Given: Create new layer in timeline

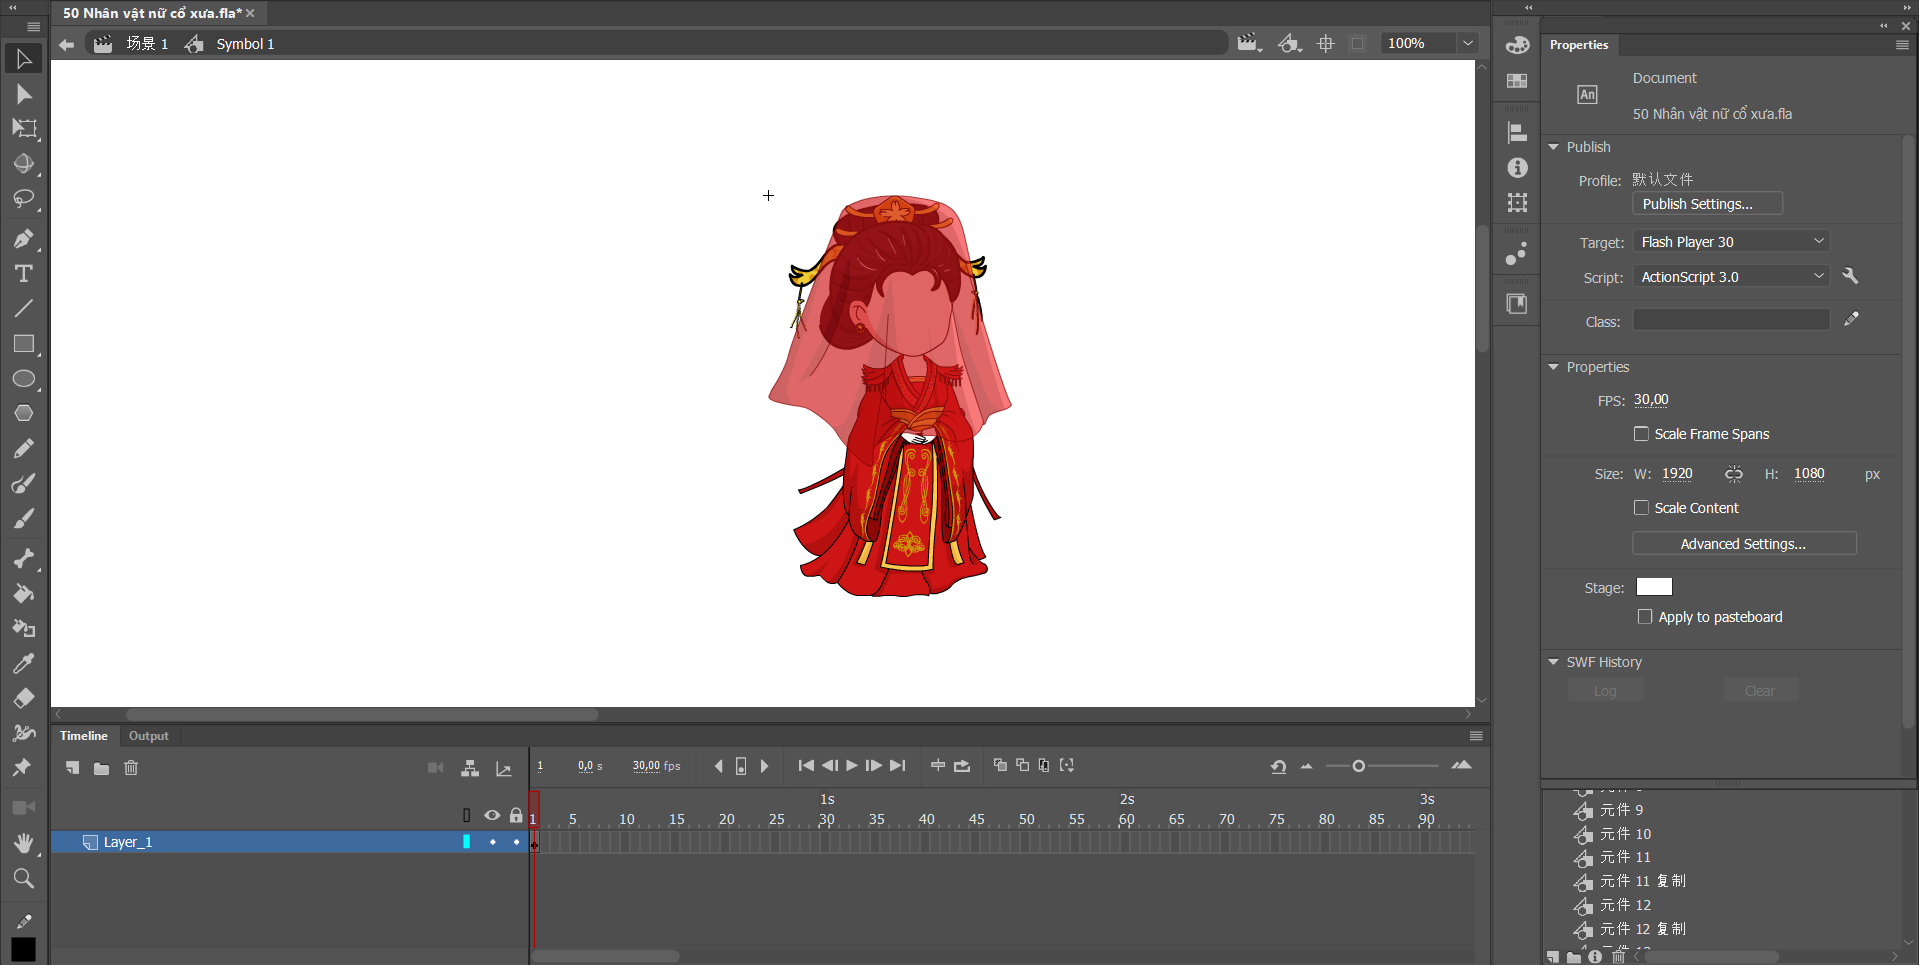Looking at the screenshot, I should 72,768.
